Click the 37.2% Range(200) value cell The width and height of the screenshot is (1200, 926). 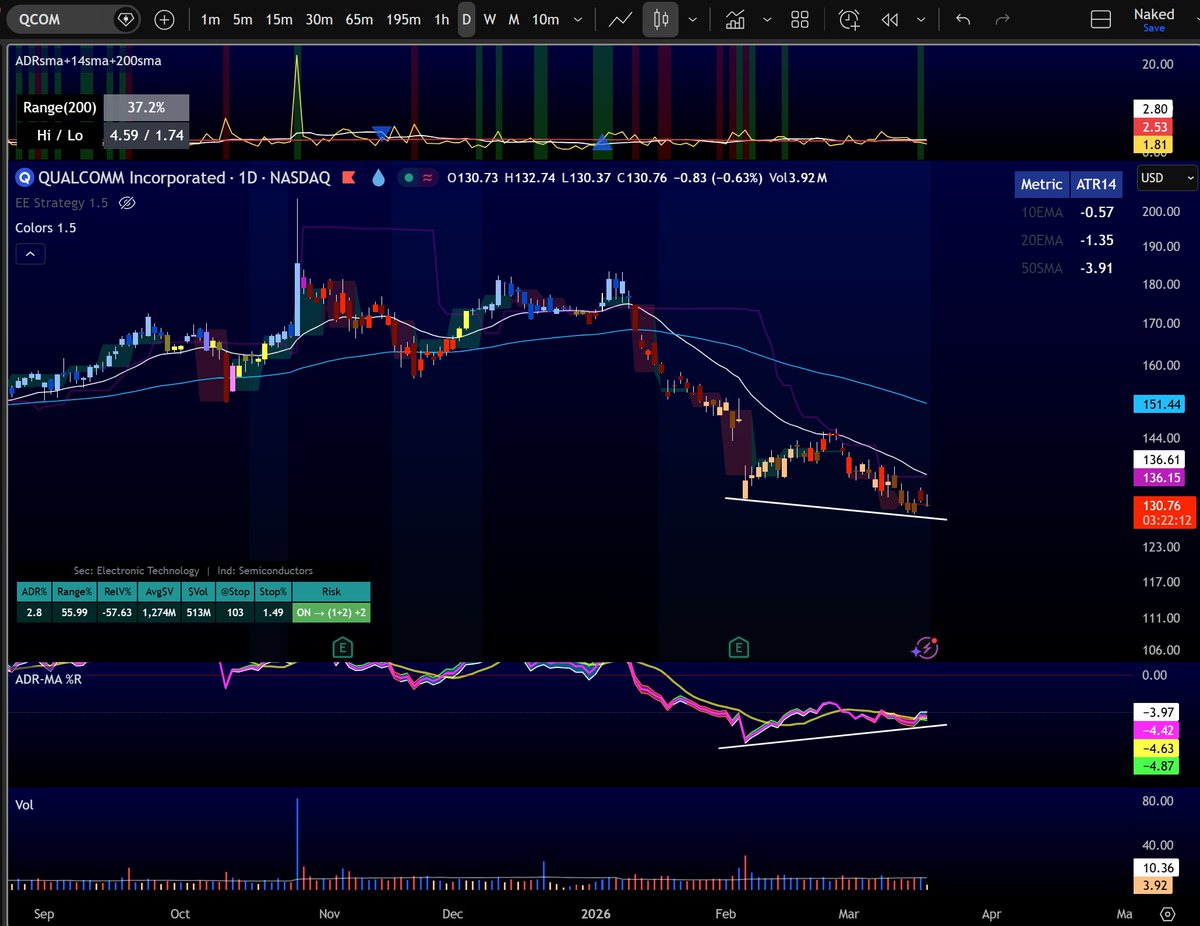click(x=146, y=107)
